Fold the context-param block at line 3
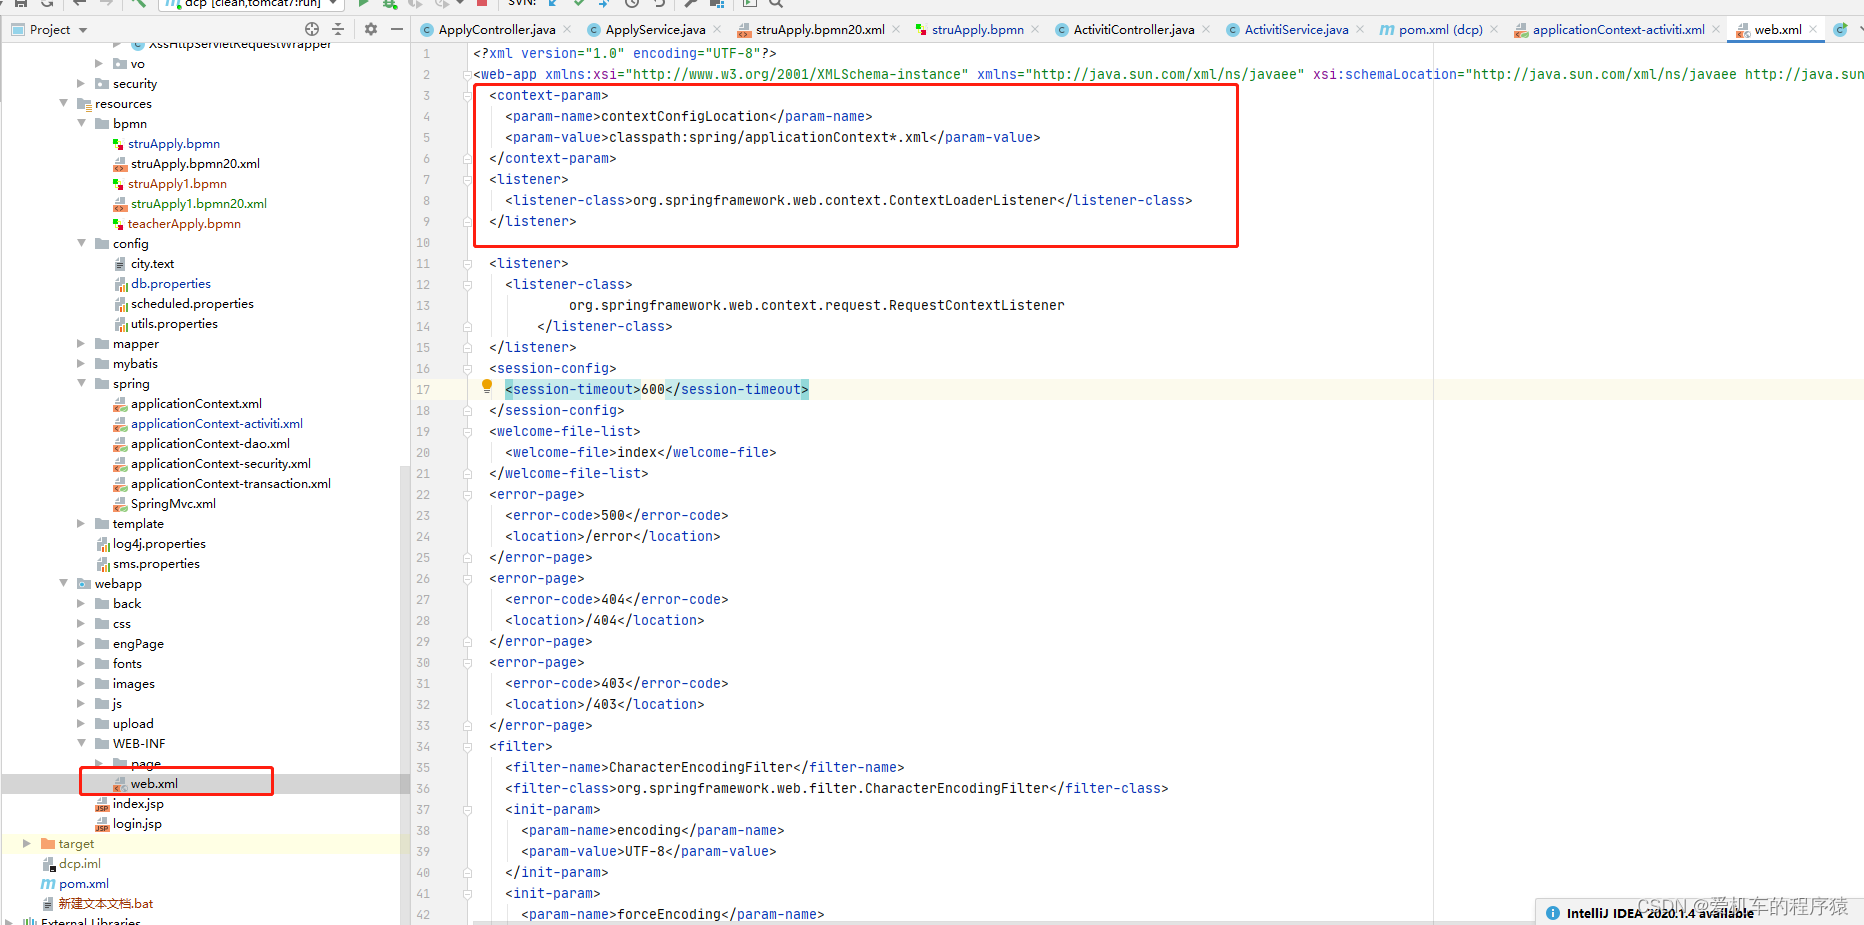This screenshot has width=1864, height=925. pos(467,96)
